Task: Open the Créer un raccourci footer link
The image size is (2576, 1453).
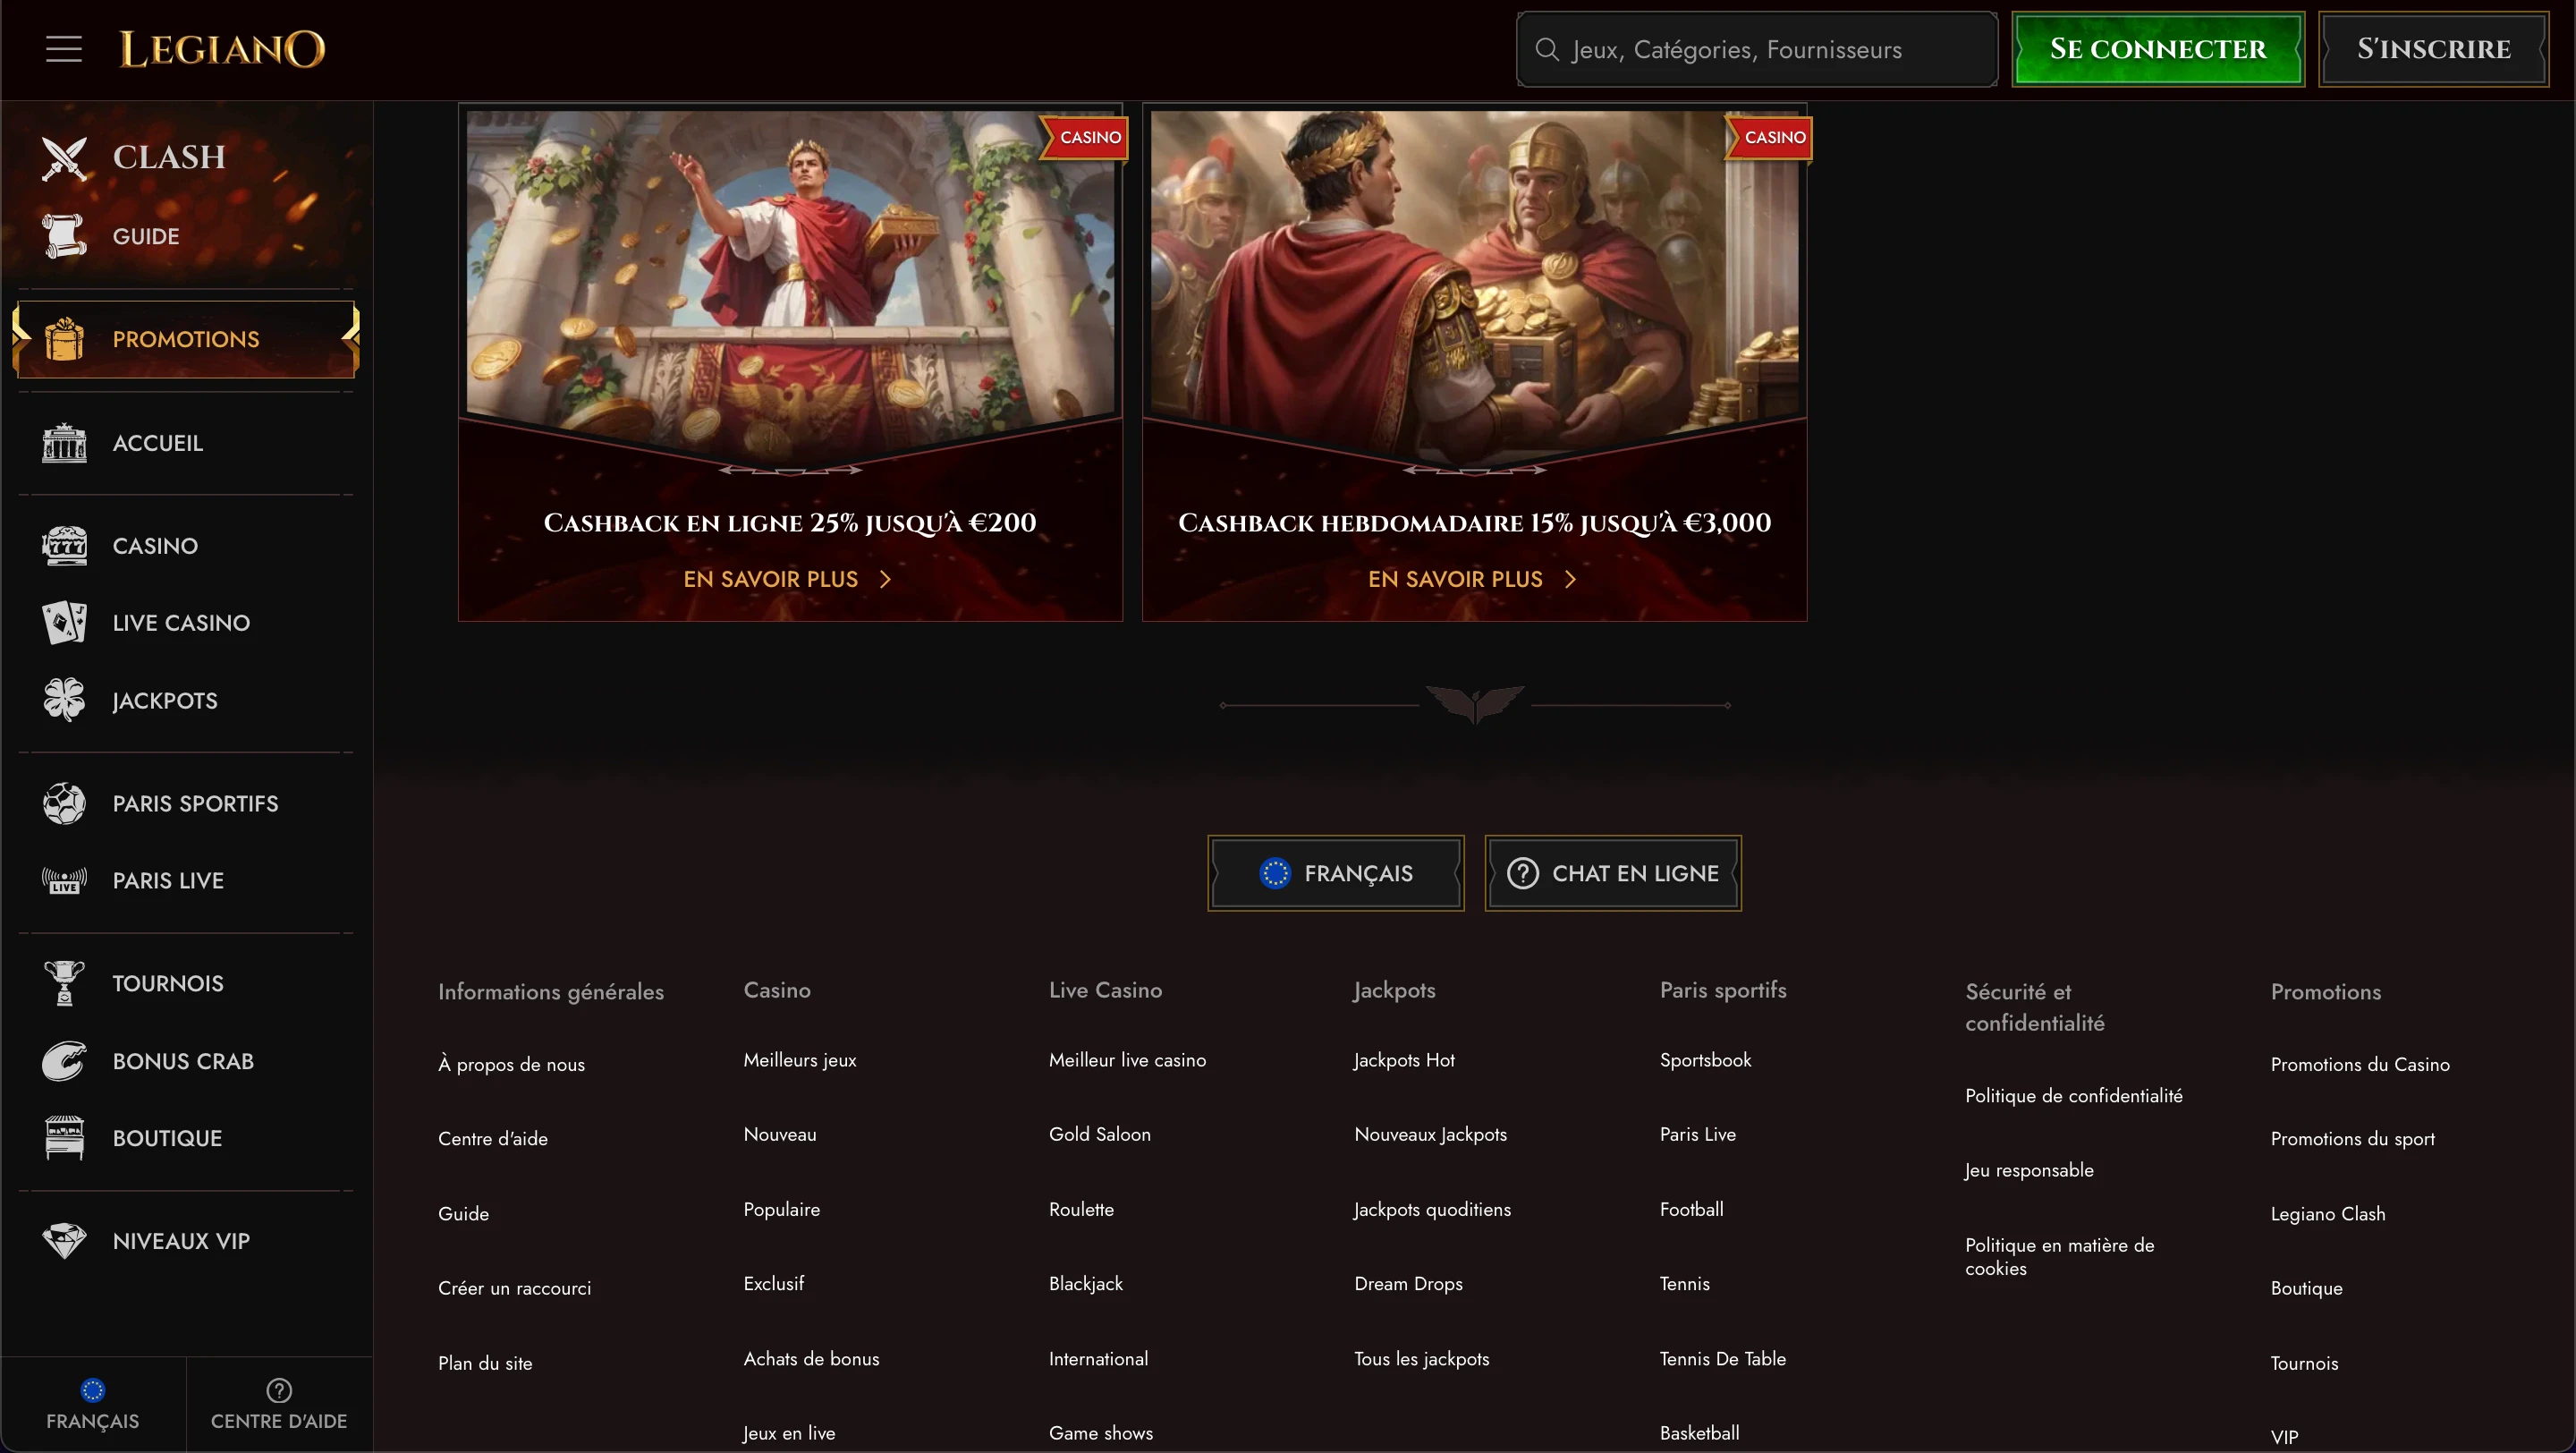Action: click(514, 1288)
